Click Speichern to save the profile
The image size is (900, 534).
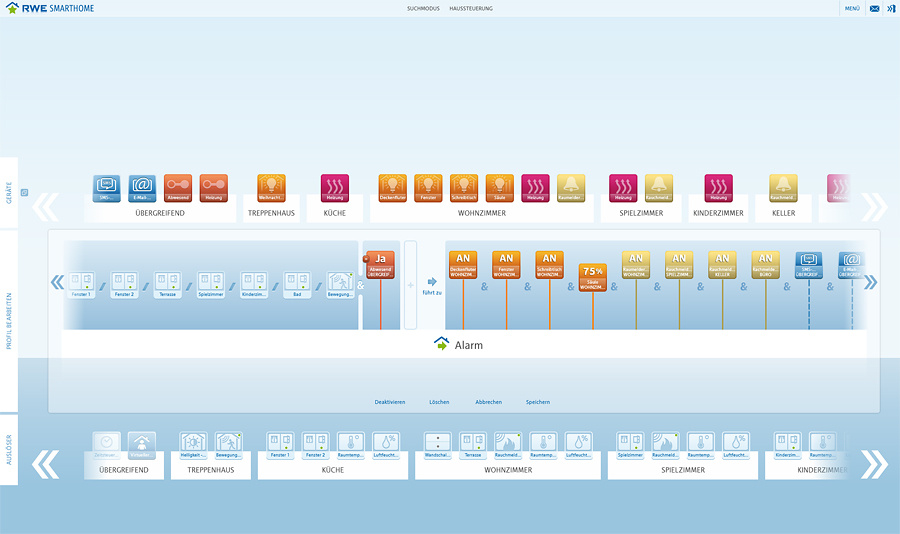pos(538,402)
